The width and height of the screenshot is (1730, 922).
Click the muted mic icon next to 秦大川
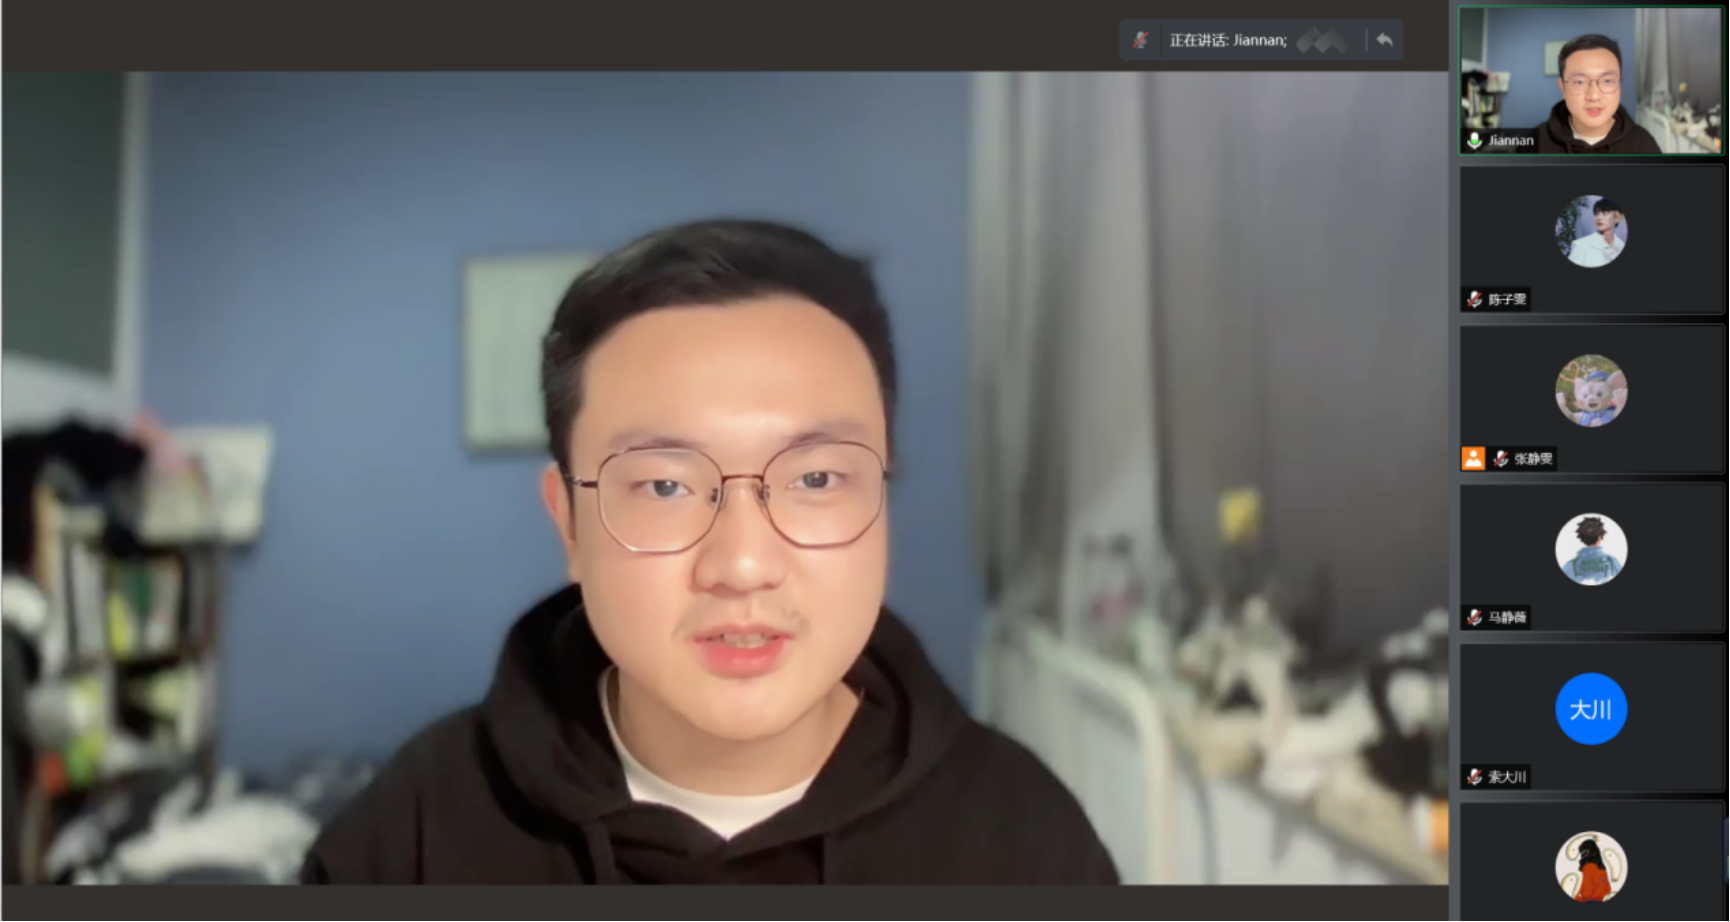point(1474,776)
